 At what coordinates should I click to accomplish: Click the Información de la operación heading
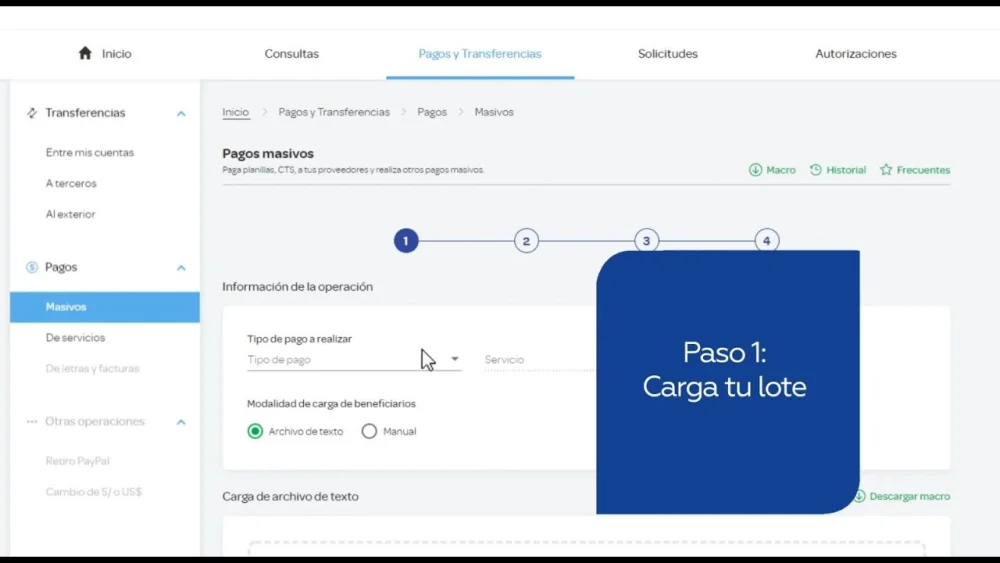click(297, 287)
